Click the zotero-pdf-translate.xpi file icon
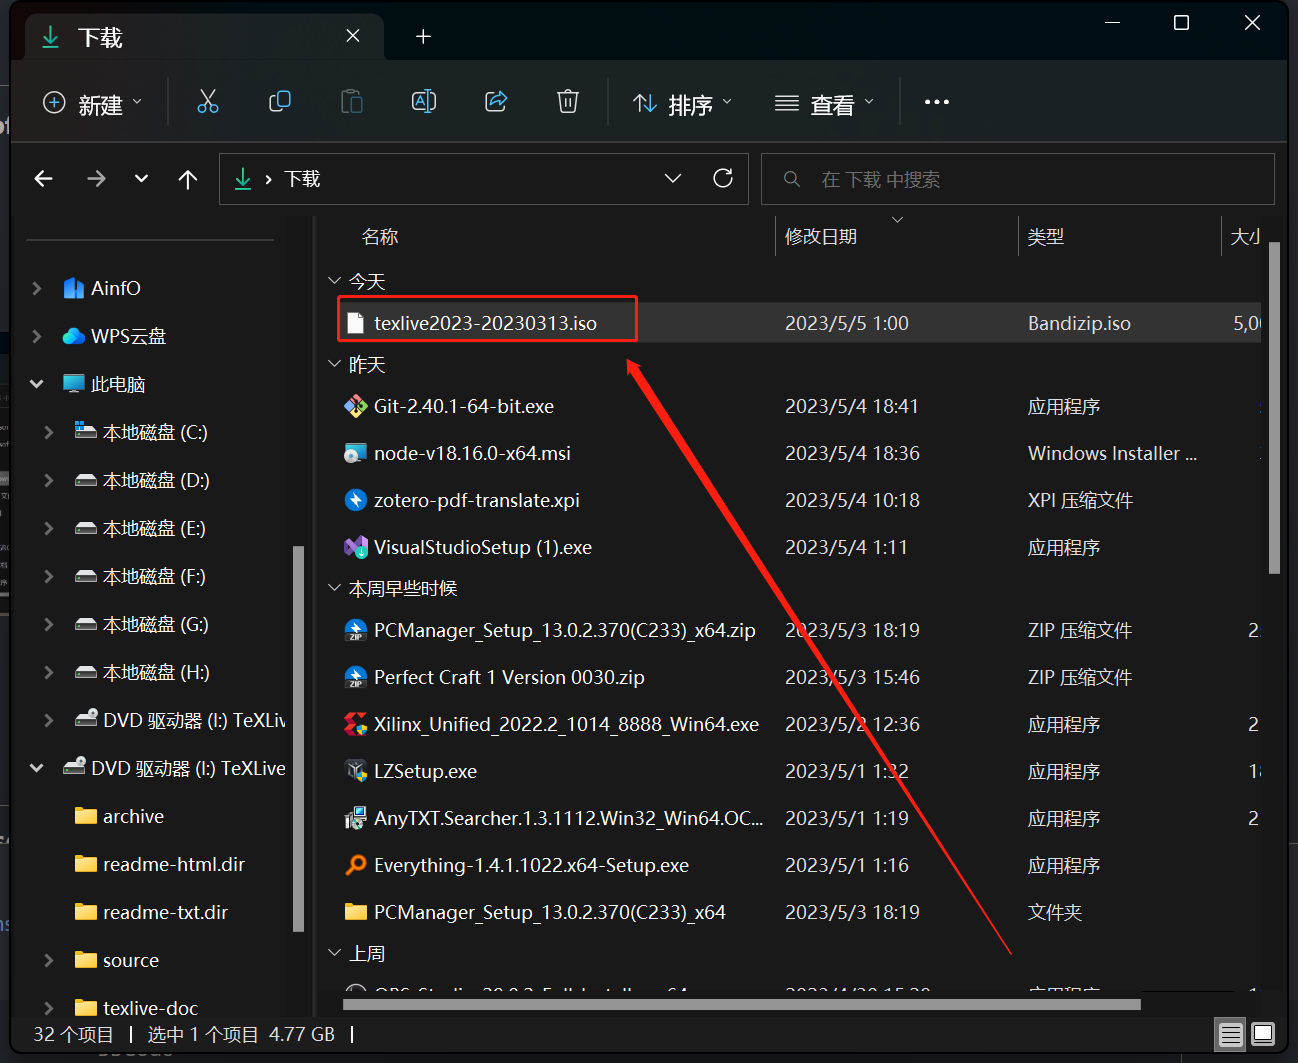 pos(355,500)
